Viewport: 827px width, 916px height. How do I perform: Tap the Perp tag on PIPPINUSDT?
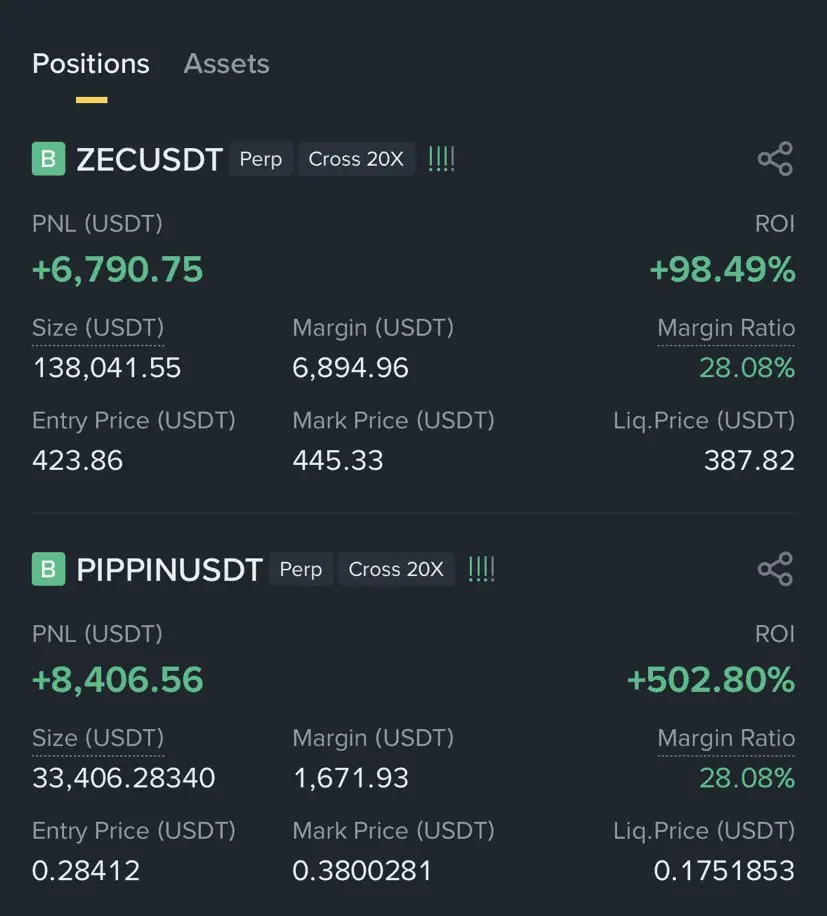[x=301, y=569]
